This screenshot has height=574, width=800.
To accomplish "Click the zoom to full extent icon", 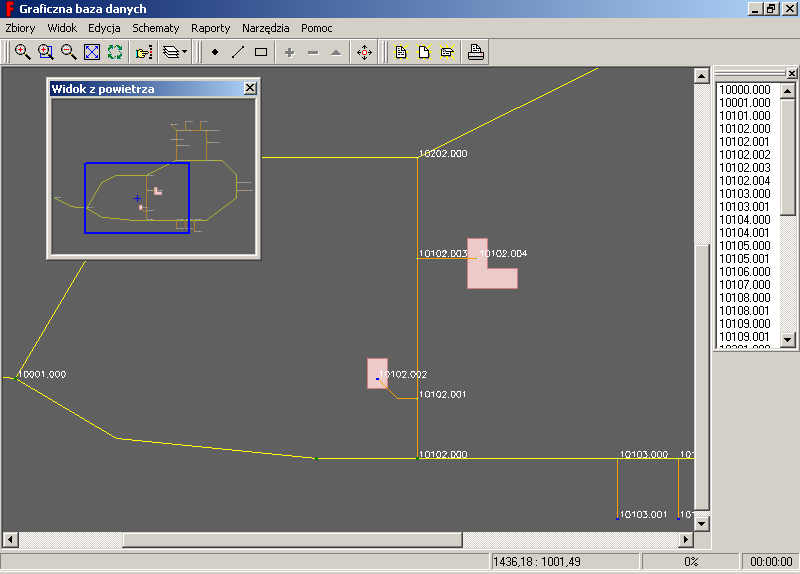I will click(91, 52).
